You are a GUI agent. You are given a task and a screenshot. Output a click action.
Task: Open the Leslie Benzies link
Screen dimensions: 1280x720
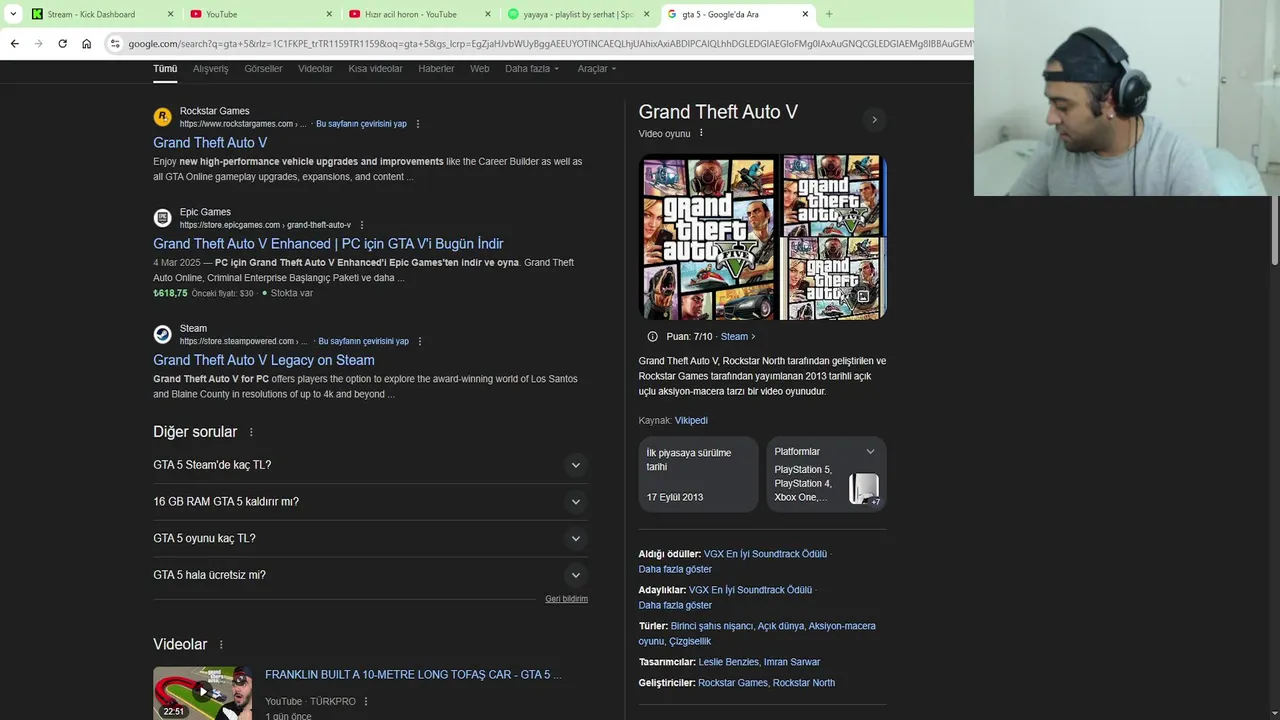click(728, 662)
